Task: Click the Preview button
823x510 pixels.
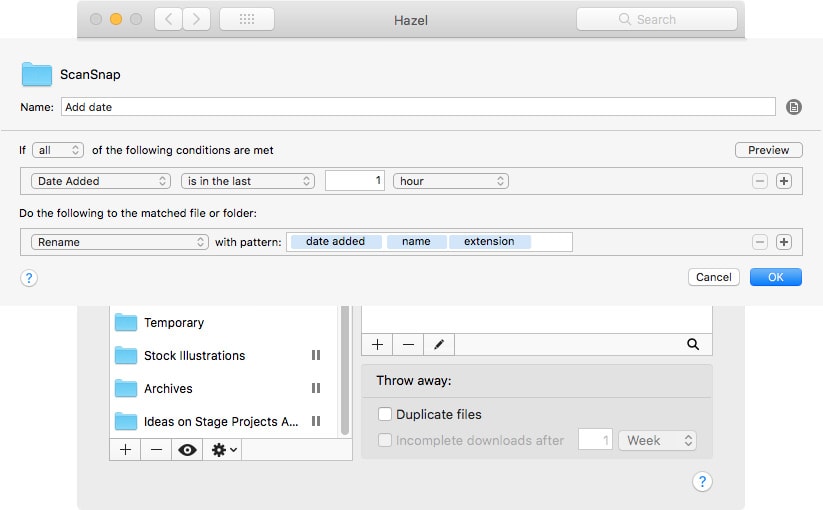Action: [768, 150]
